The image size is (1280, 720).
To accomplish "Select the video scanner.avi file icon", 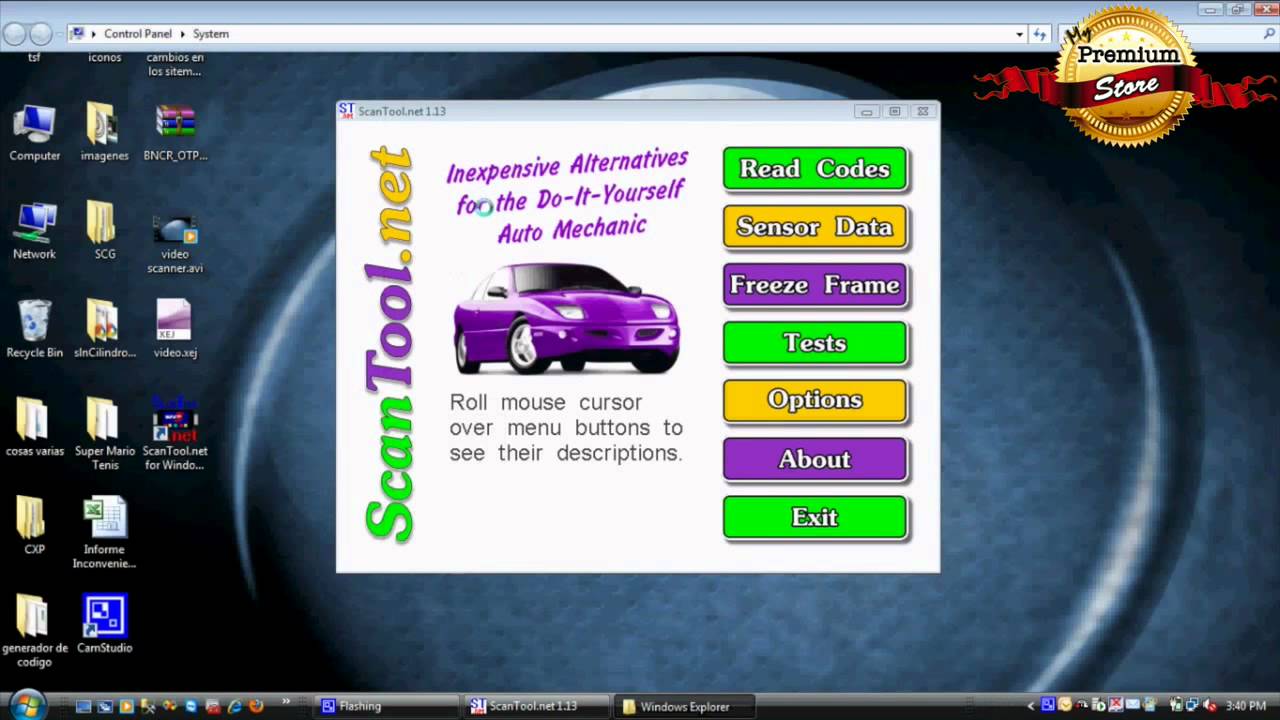I will 175,243.
